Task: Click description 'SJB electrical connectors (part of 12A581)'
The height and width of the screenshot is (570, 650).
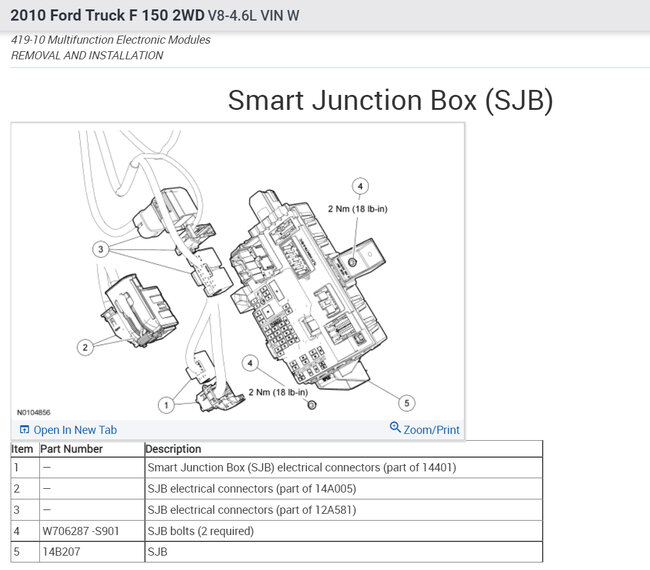Action: (252, 510)
